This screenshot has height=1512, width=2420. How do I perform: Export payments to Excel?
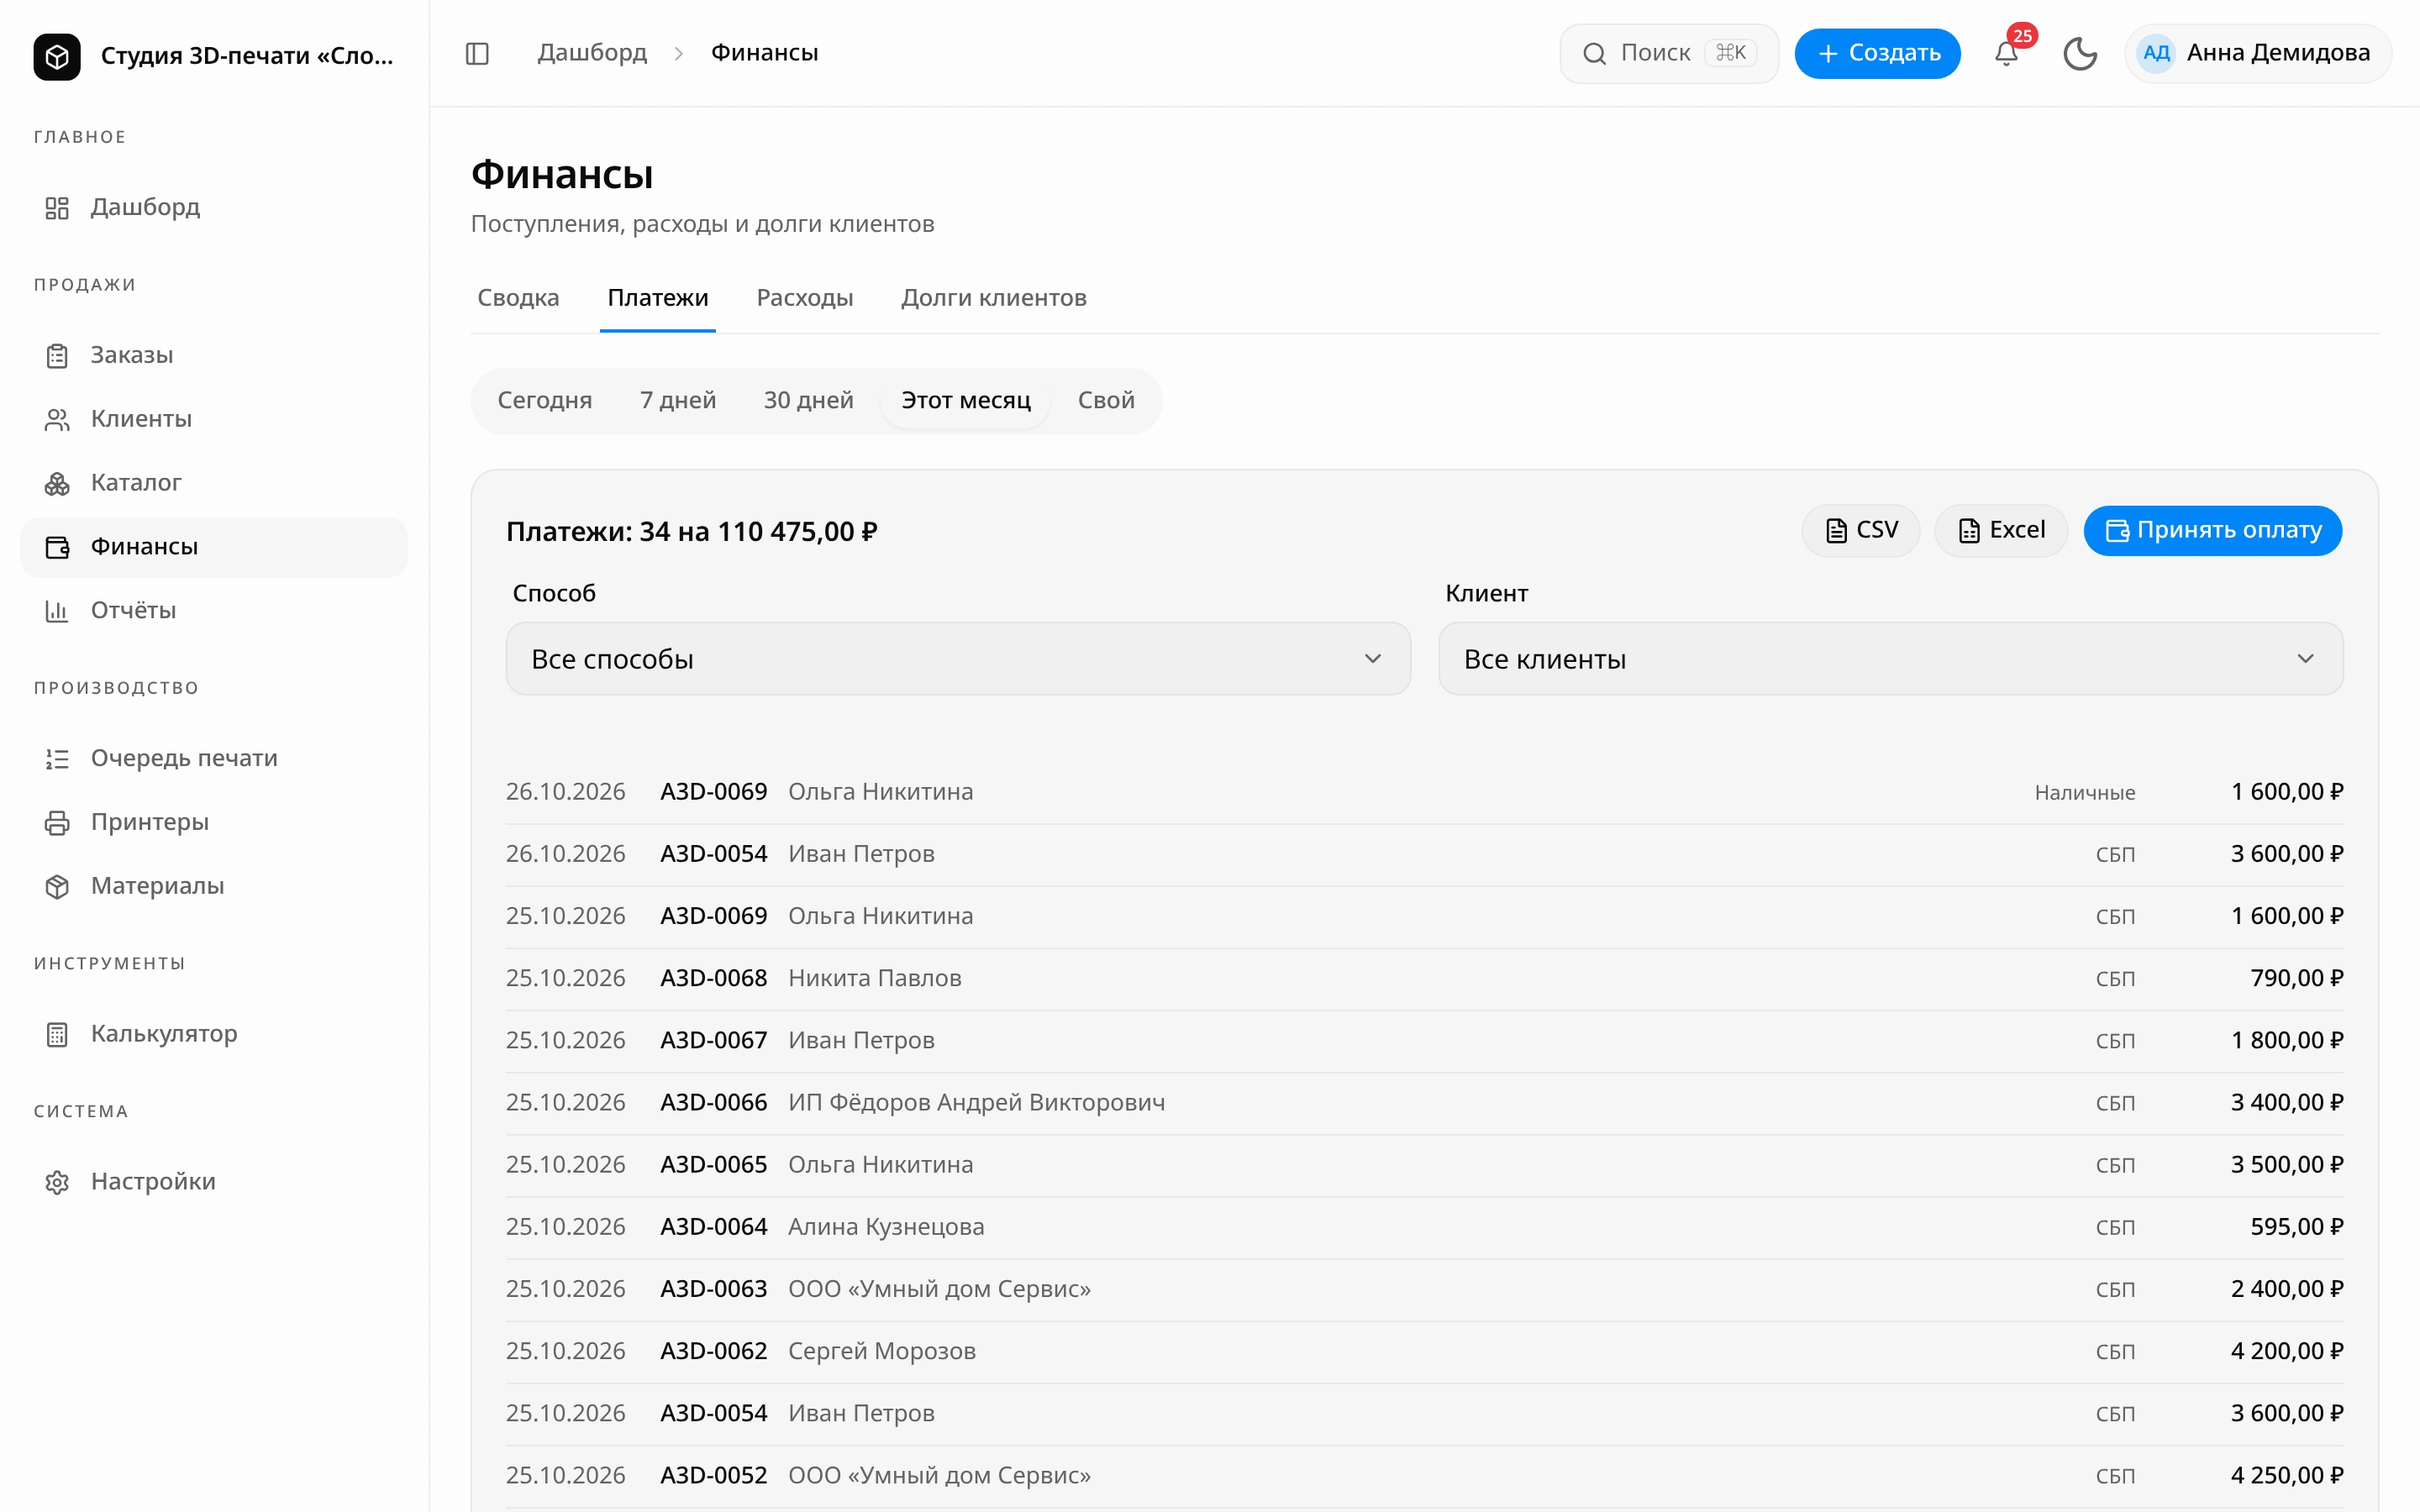point(2001,530)
